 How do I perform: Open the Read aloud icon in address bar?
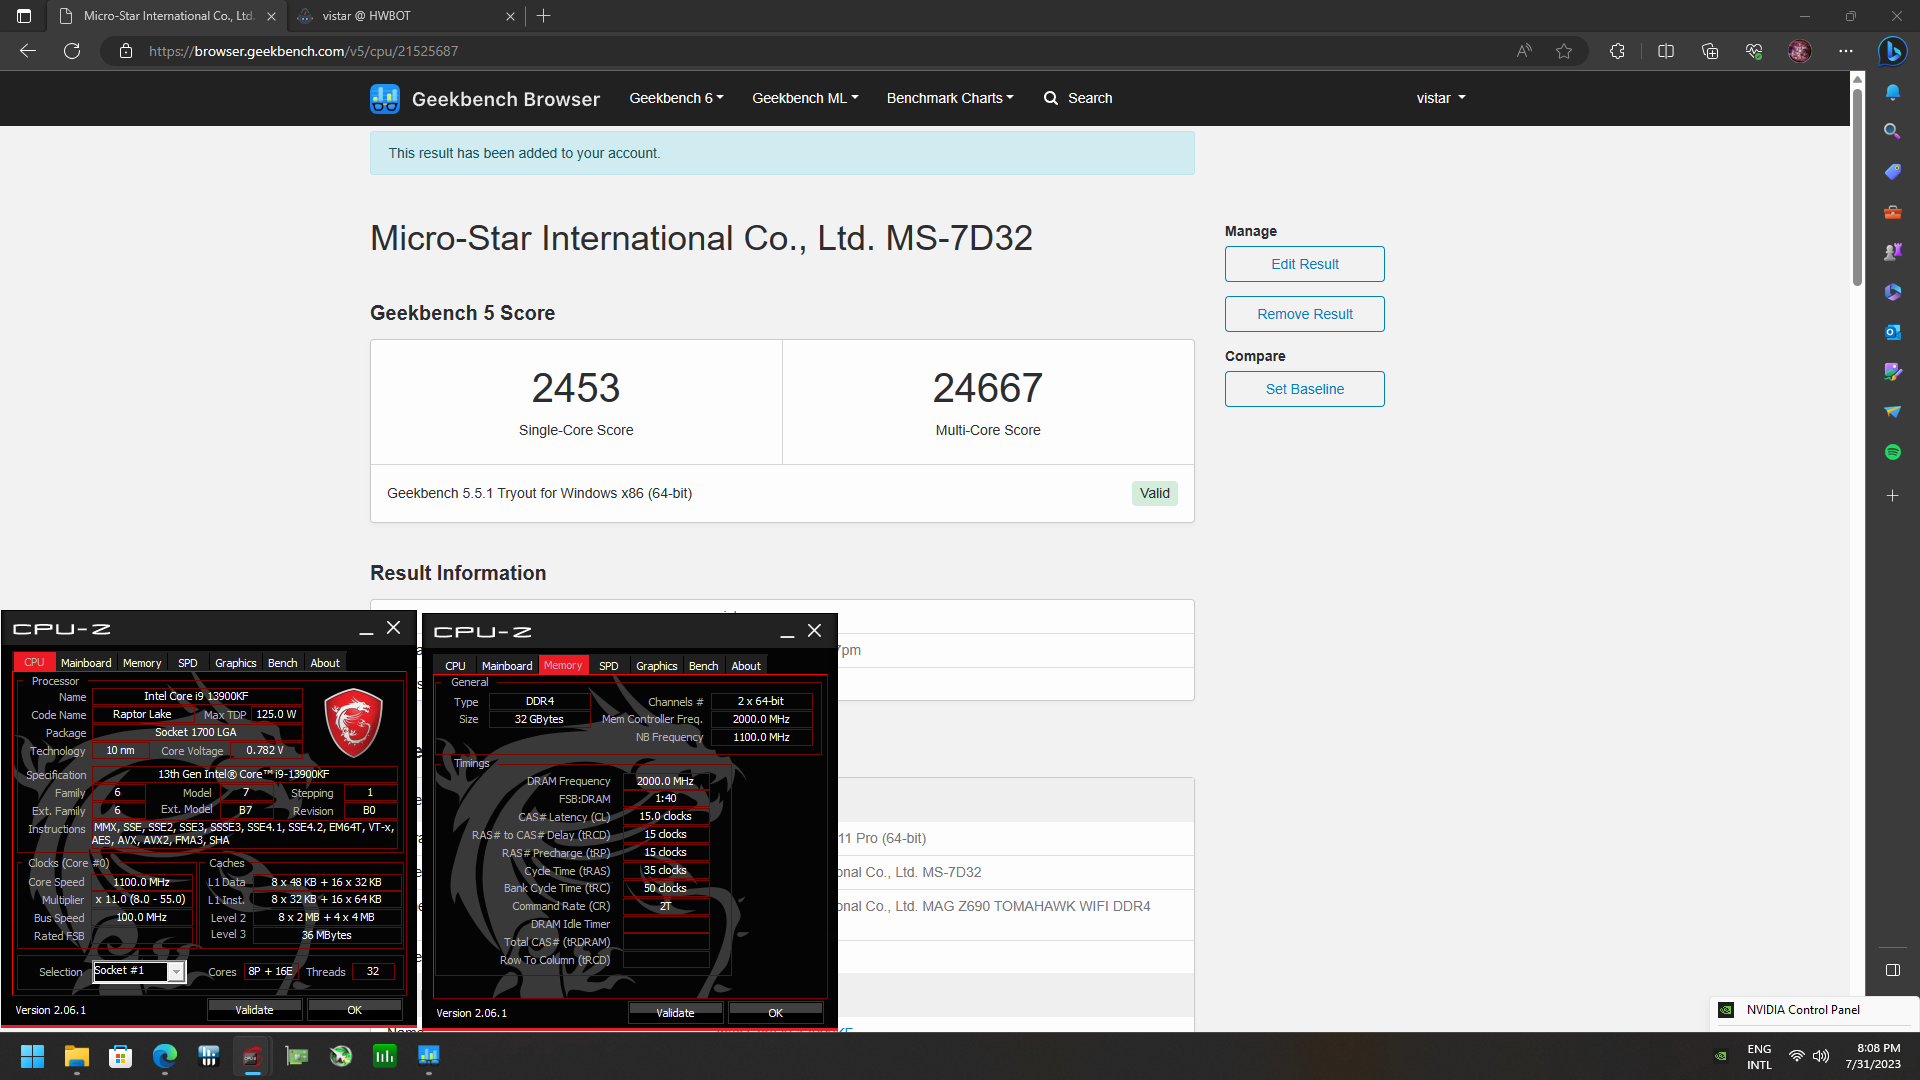[1524, 51]
